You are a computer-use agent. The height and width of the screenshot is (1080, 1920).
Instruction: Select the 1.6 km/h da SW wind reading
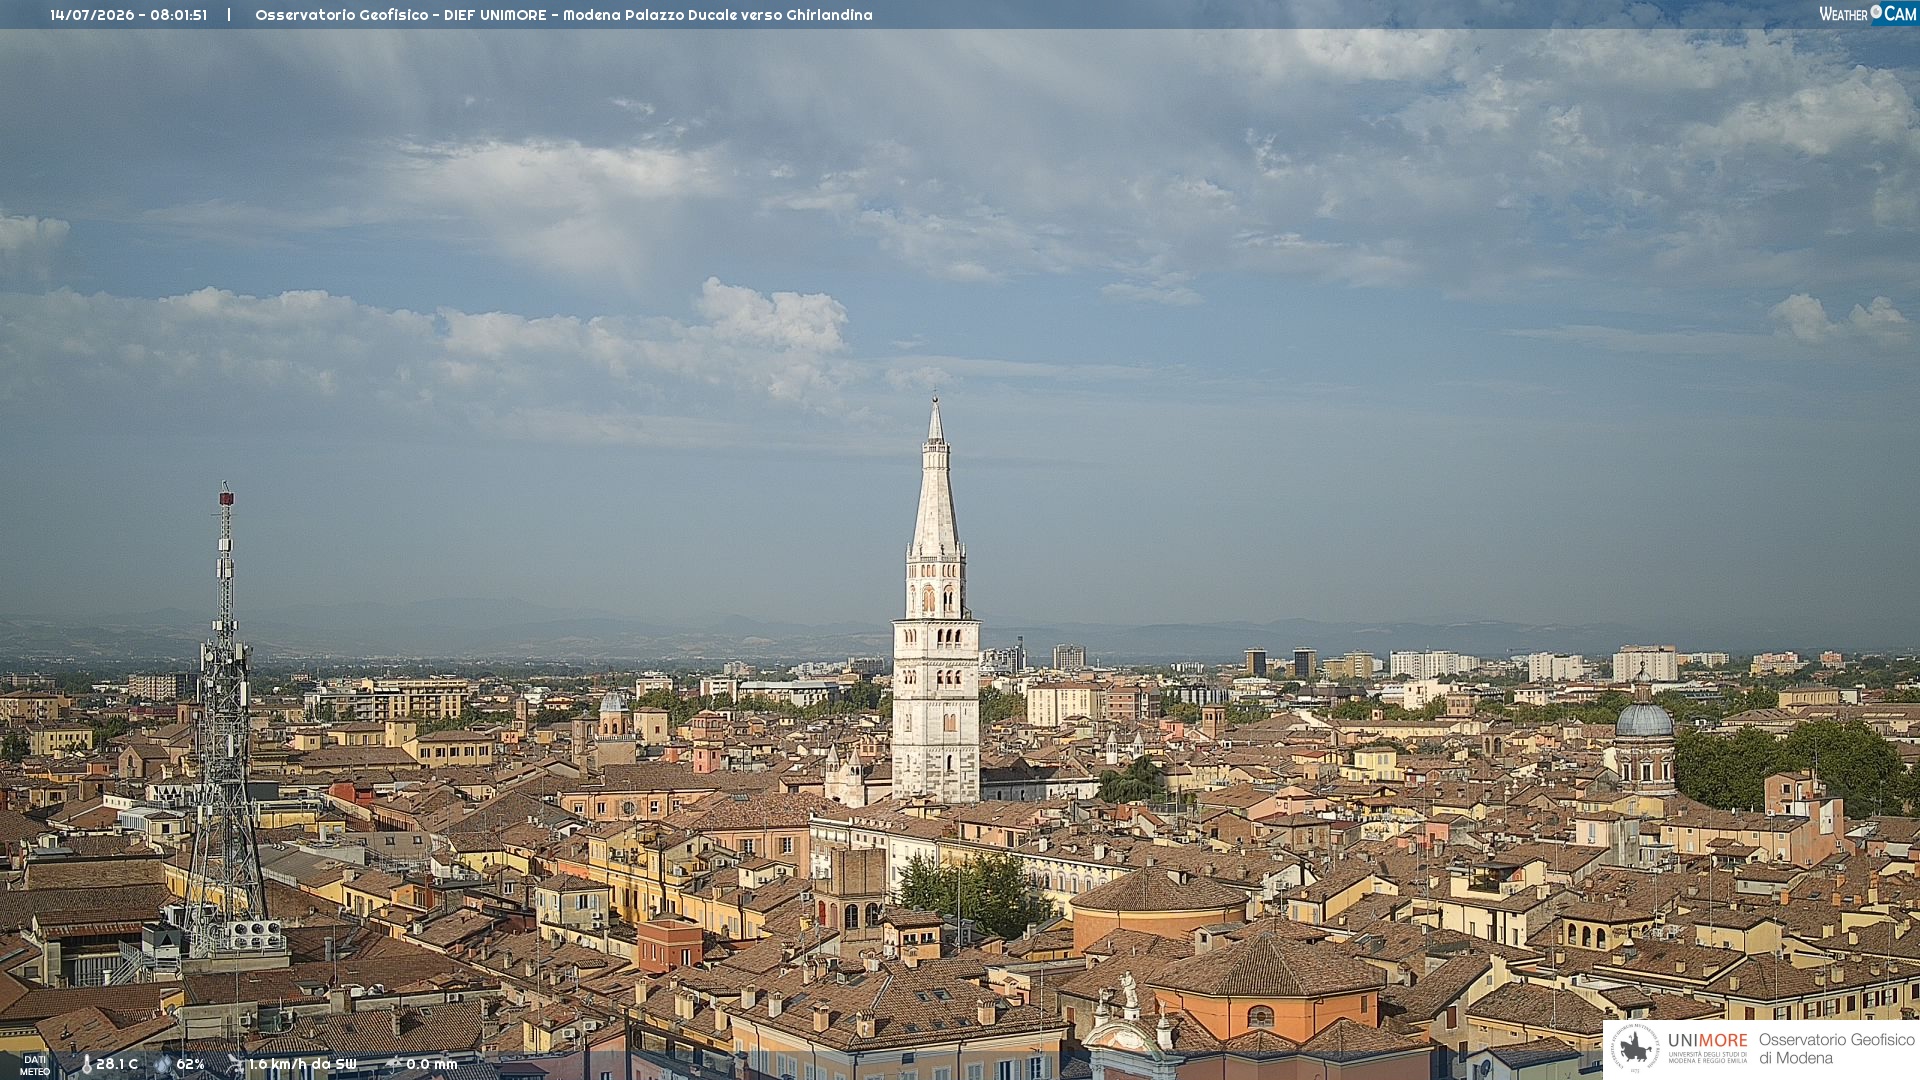coord(302,1064)
